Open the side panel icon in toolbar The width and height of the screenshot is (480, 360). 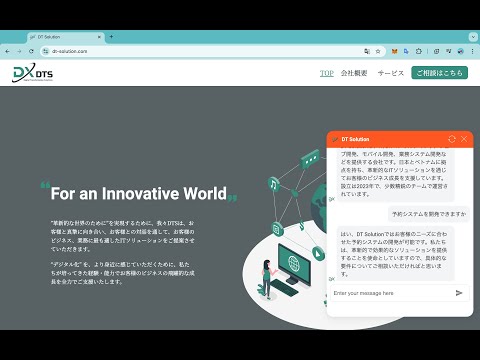coord(436,51)
